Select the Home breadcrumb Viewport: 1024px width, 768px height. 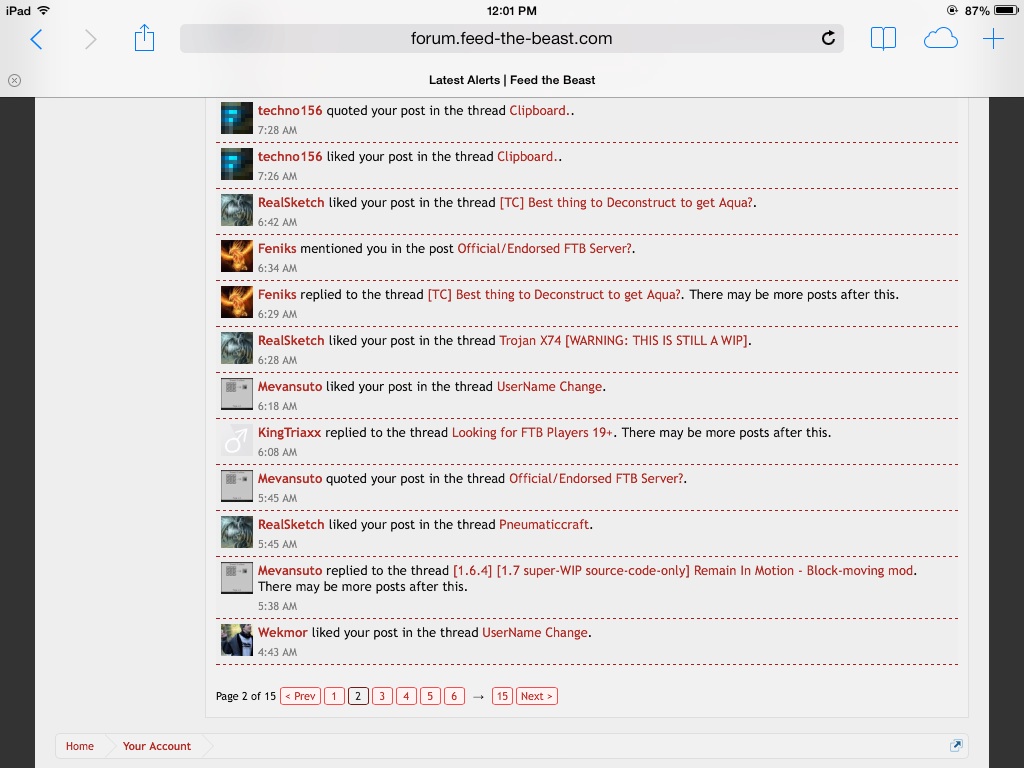(x=80, y=746)
